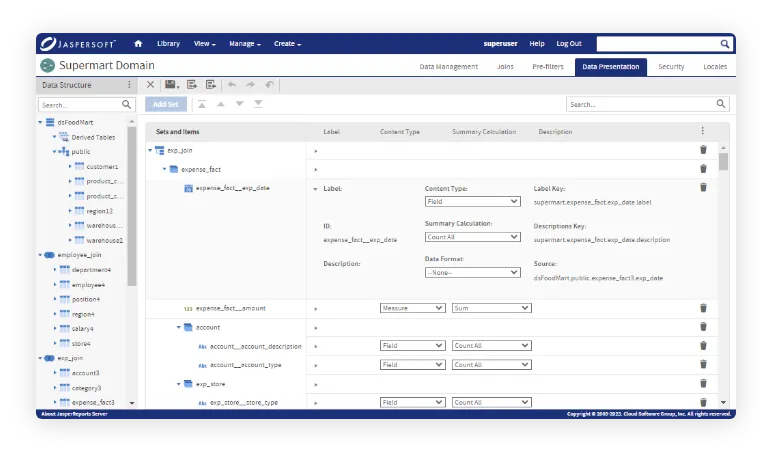Delete the account__account_description item

[x=703, y=346]
